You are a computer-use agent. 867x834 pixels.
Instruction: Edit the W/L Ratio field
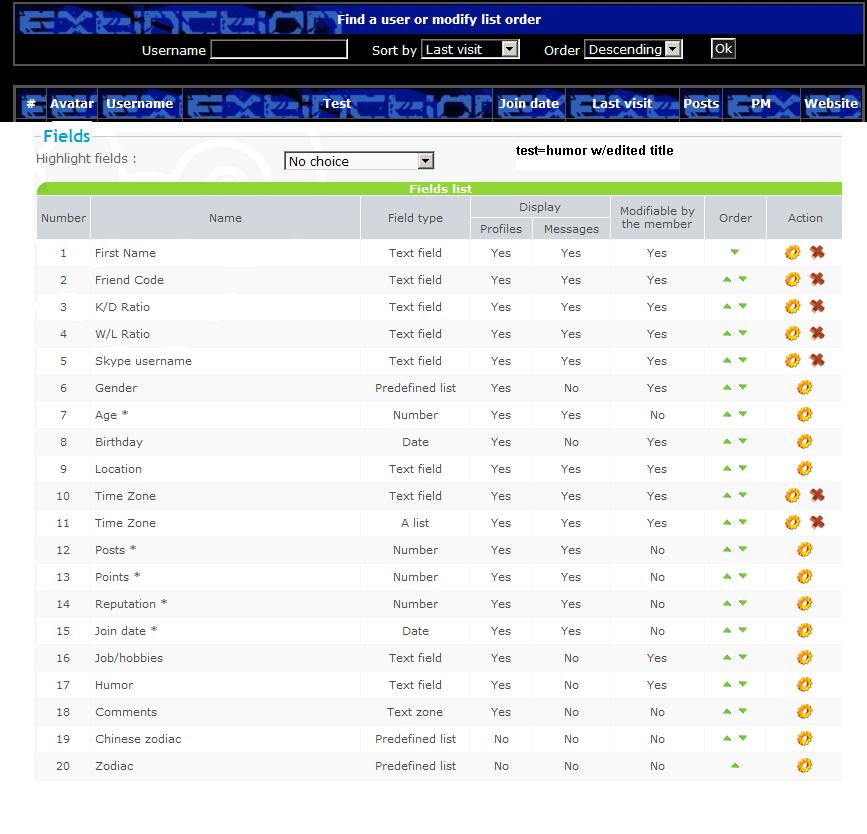[x=792, y=334]
